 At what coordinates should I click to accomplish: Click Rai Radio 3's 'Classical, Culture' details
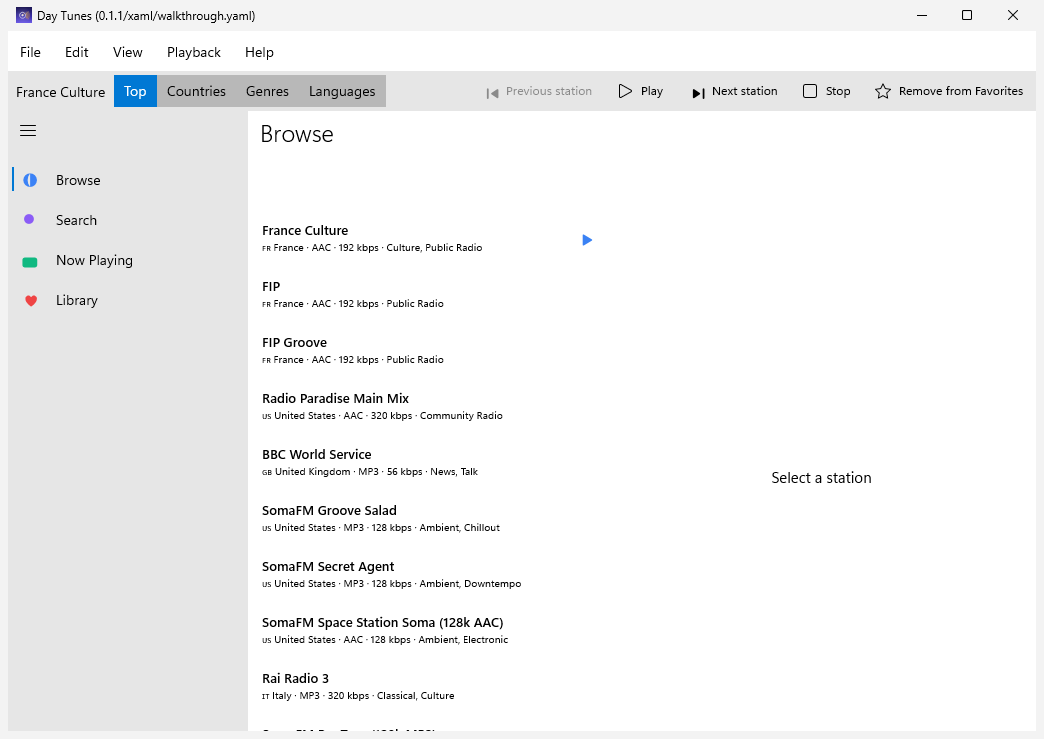coord(358,696)
